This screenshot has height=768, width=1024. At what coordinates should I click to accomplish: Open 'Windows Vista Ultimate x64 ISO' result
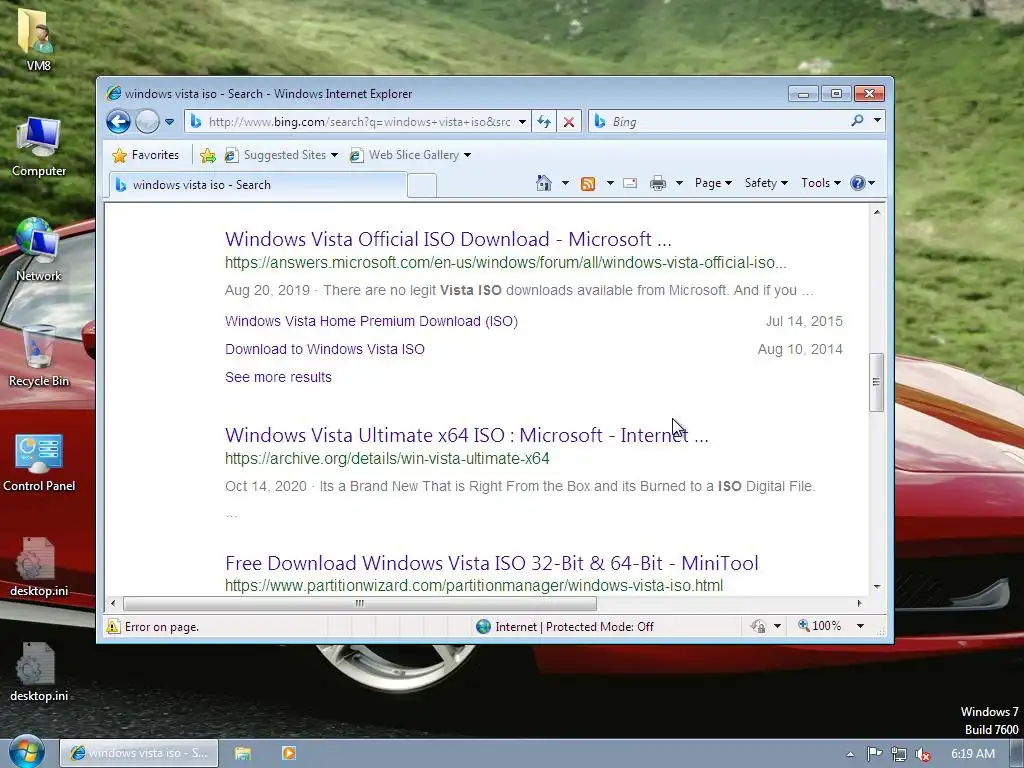coord(466,435)
